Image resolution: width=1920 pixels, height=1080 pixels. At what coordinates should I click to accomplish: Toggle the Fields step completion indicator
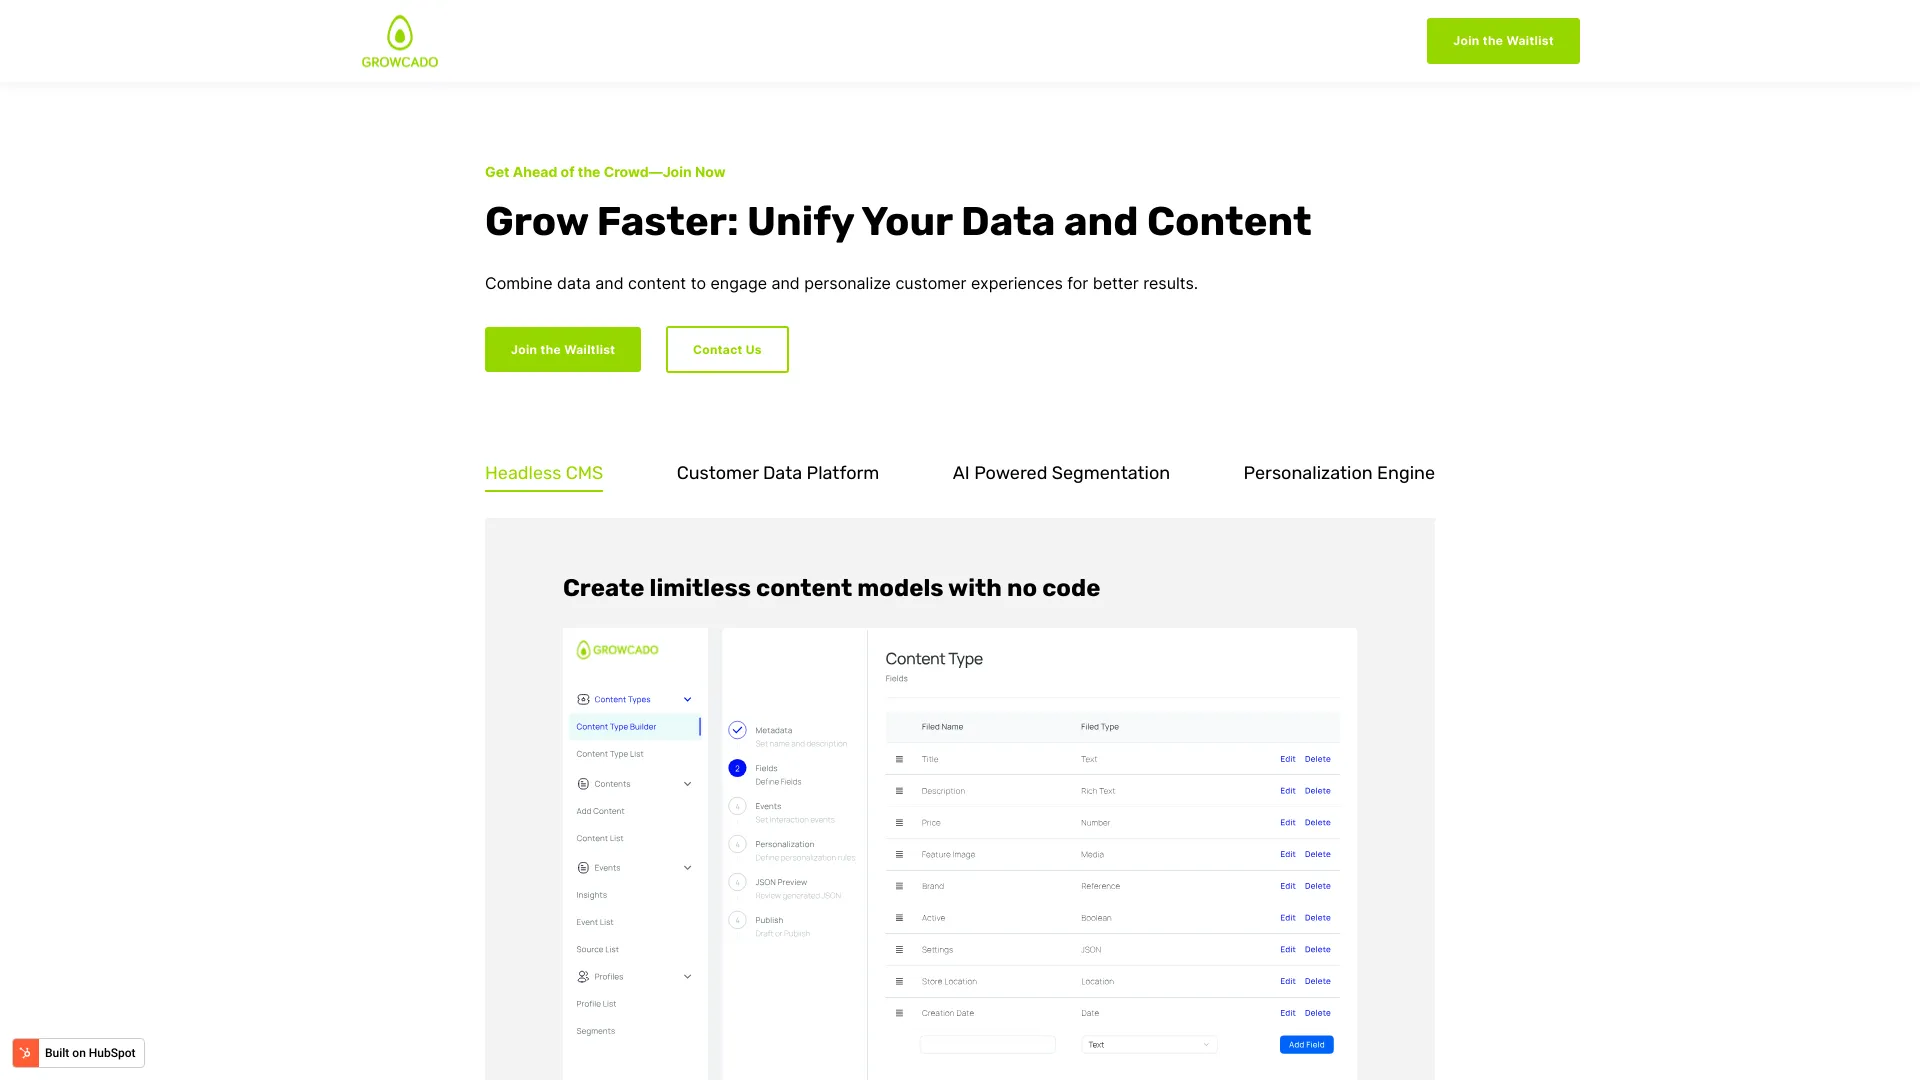(737, 767)
